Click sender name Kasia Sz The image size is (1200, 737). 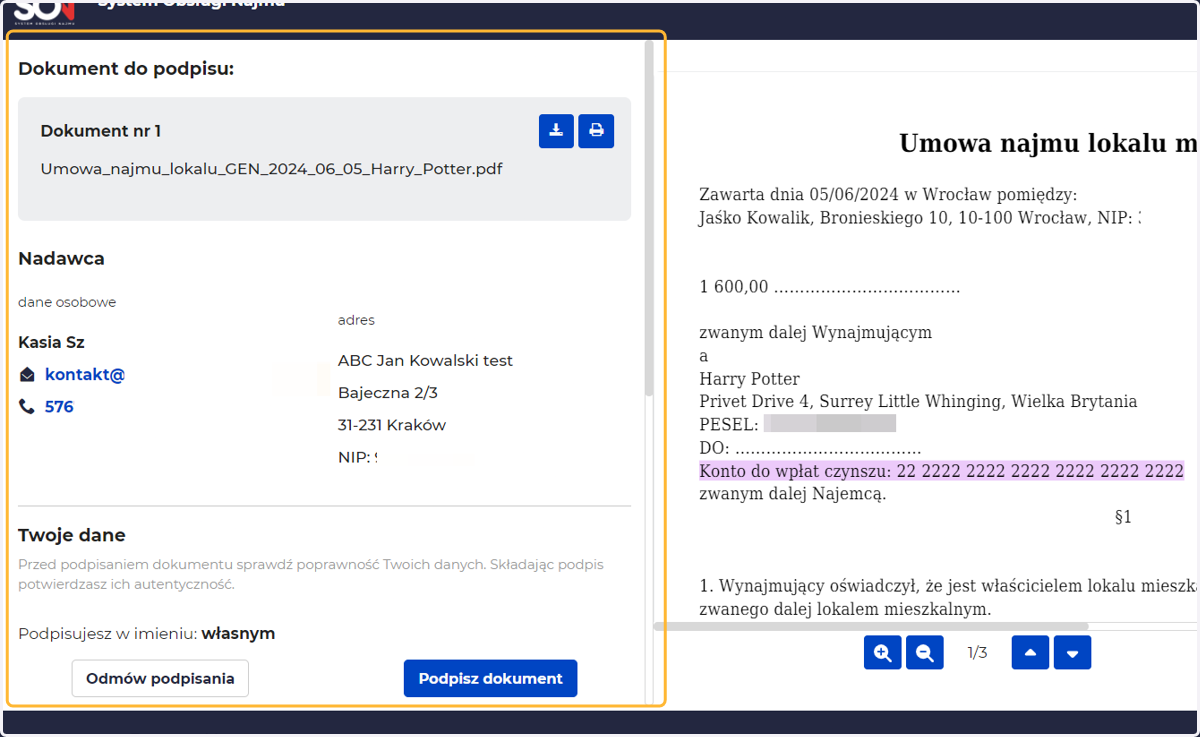51,342
